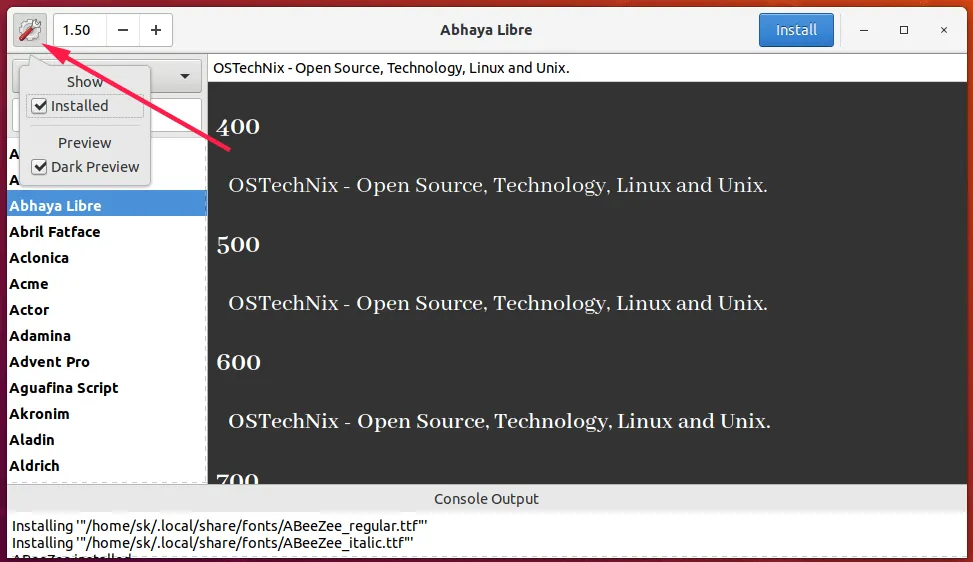
Task: Select Abril Fatface from font list
Action: tap(55, 232)
